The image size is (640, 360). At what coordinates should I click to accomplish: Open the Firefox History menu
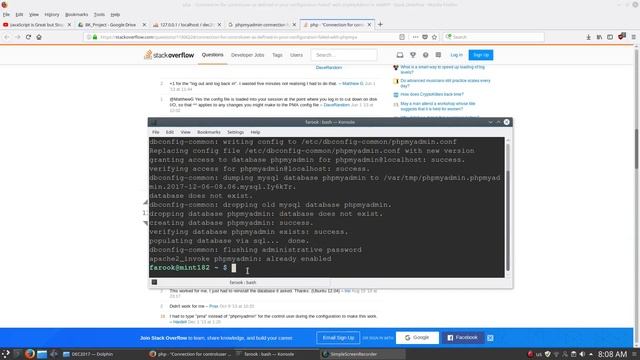(x=52, y=15)
